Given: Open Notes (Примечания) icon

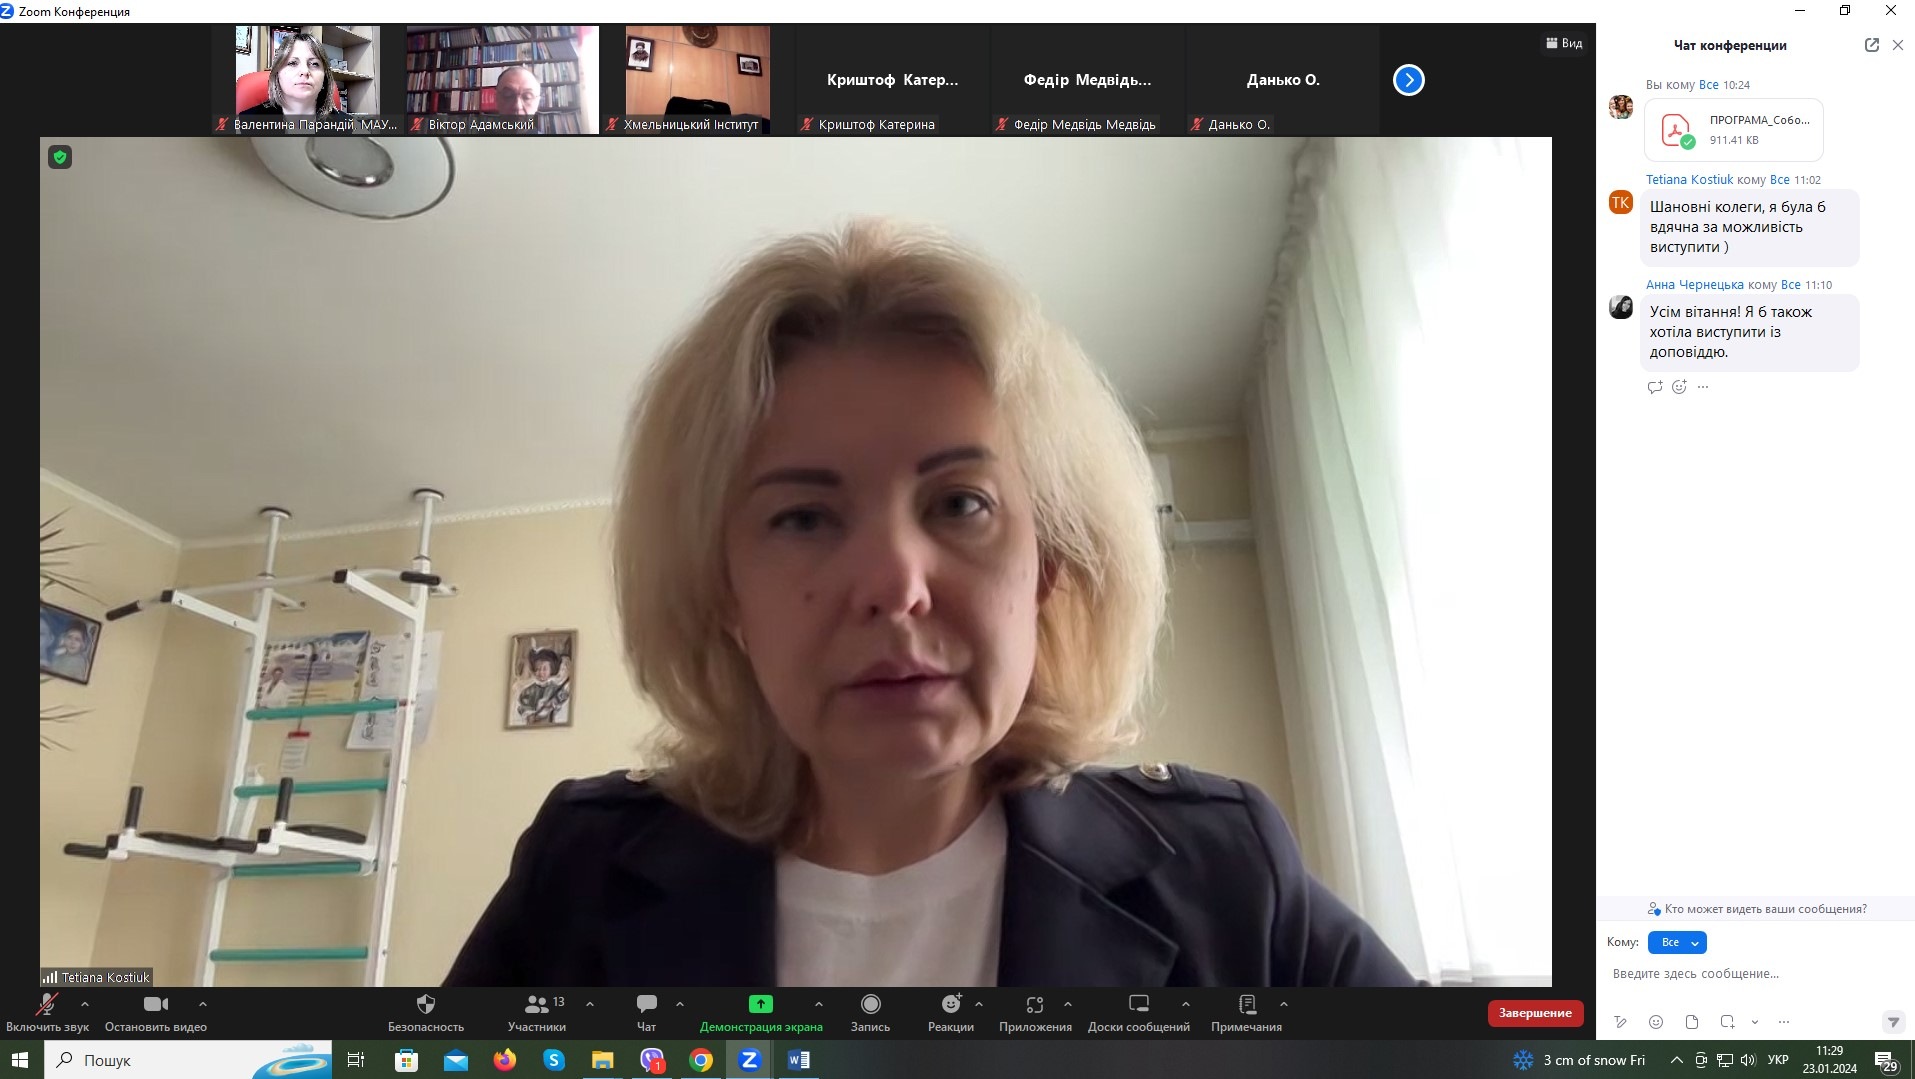Looking at the screenshot, I should [1246, 1005].
